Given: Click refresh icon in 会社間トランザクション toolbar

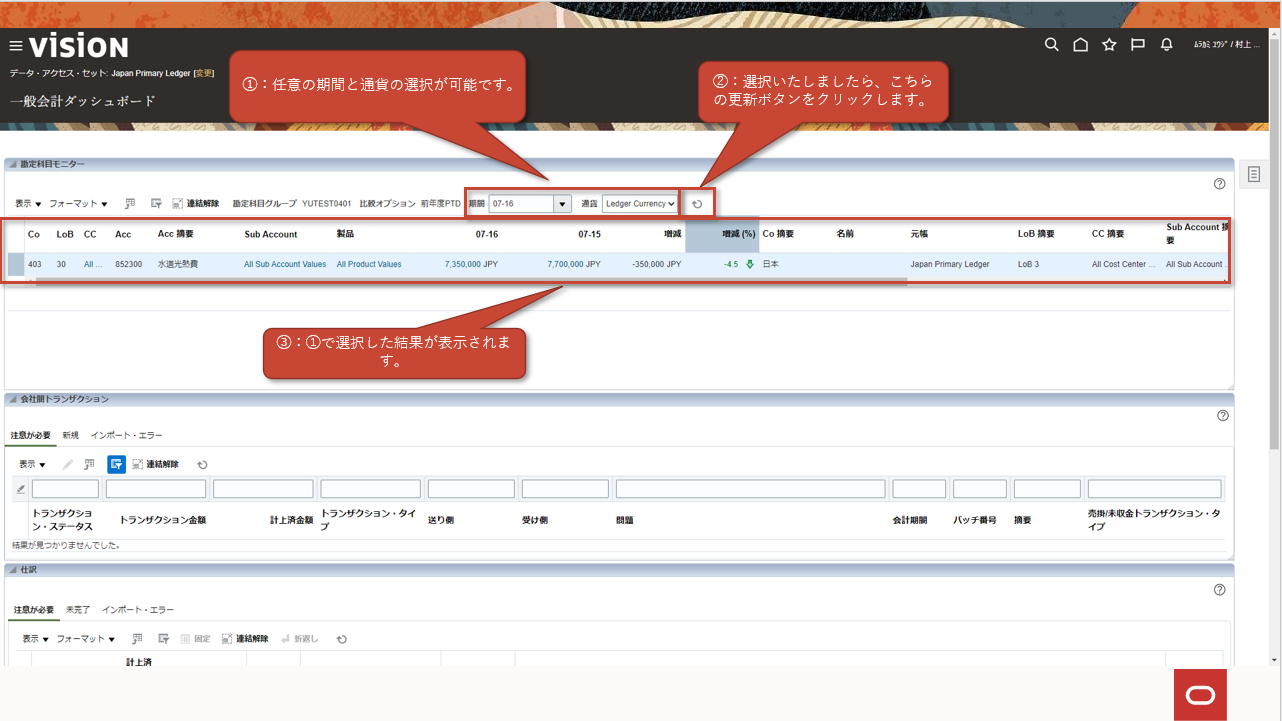Looking at the screenshot, I should tap(202, 465).
